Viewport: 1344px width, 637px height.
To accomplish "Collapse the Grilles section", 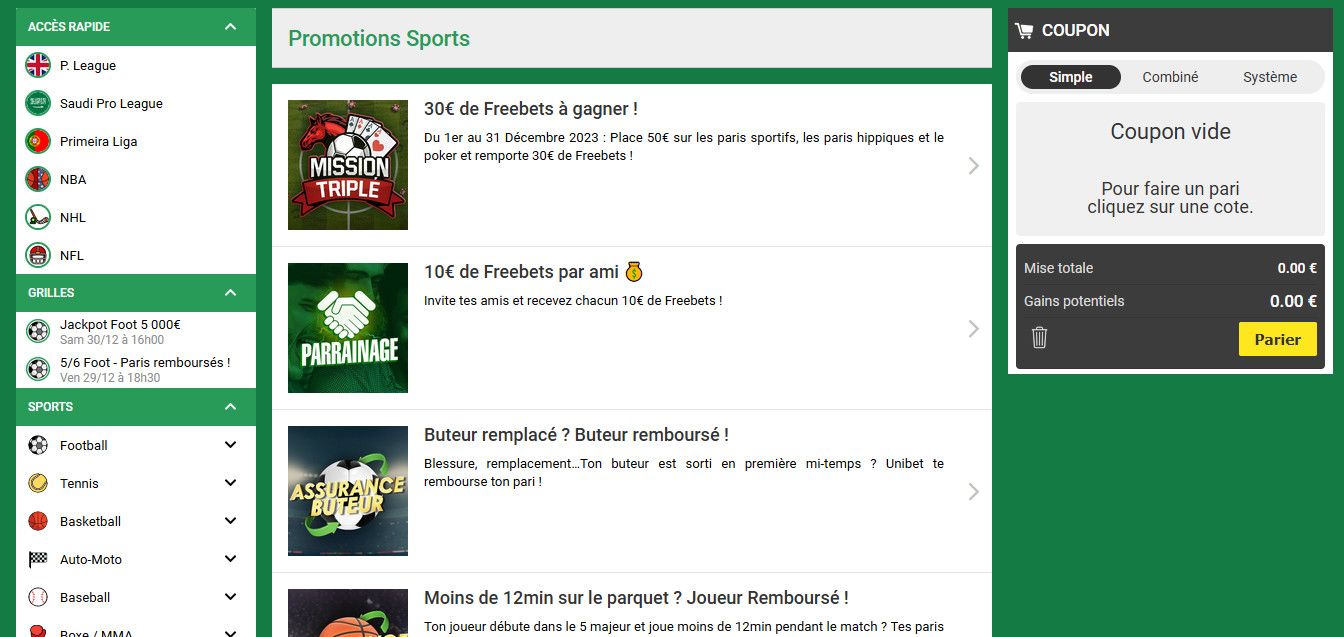I will (231, 293).
